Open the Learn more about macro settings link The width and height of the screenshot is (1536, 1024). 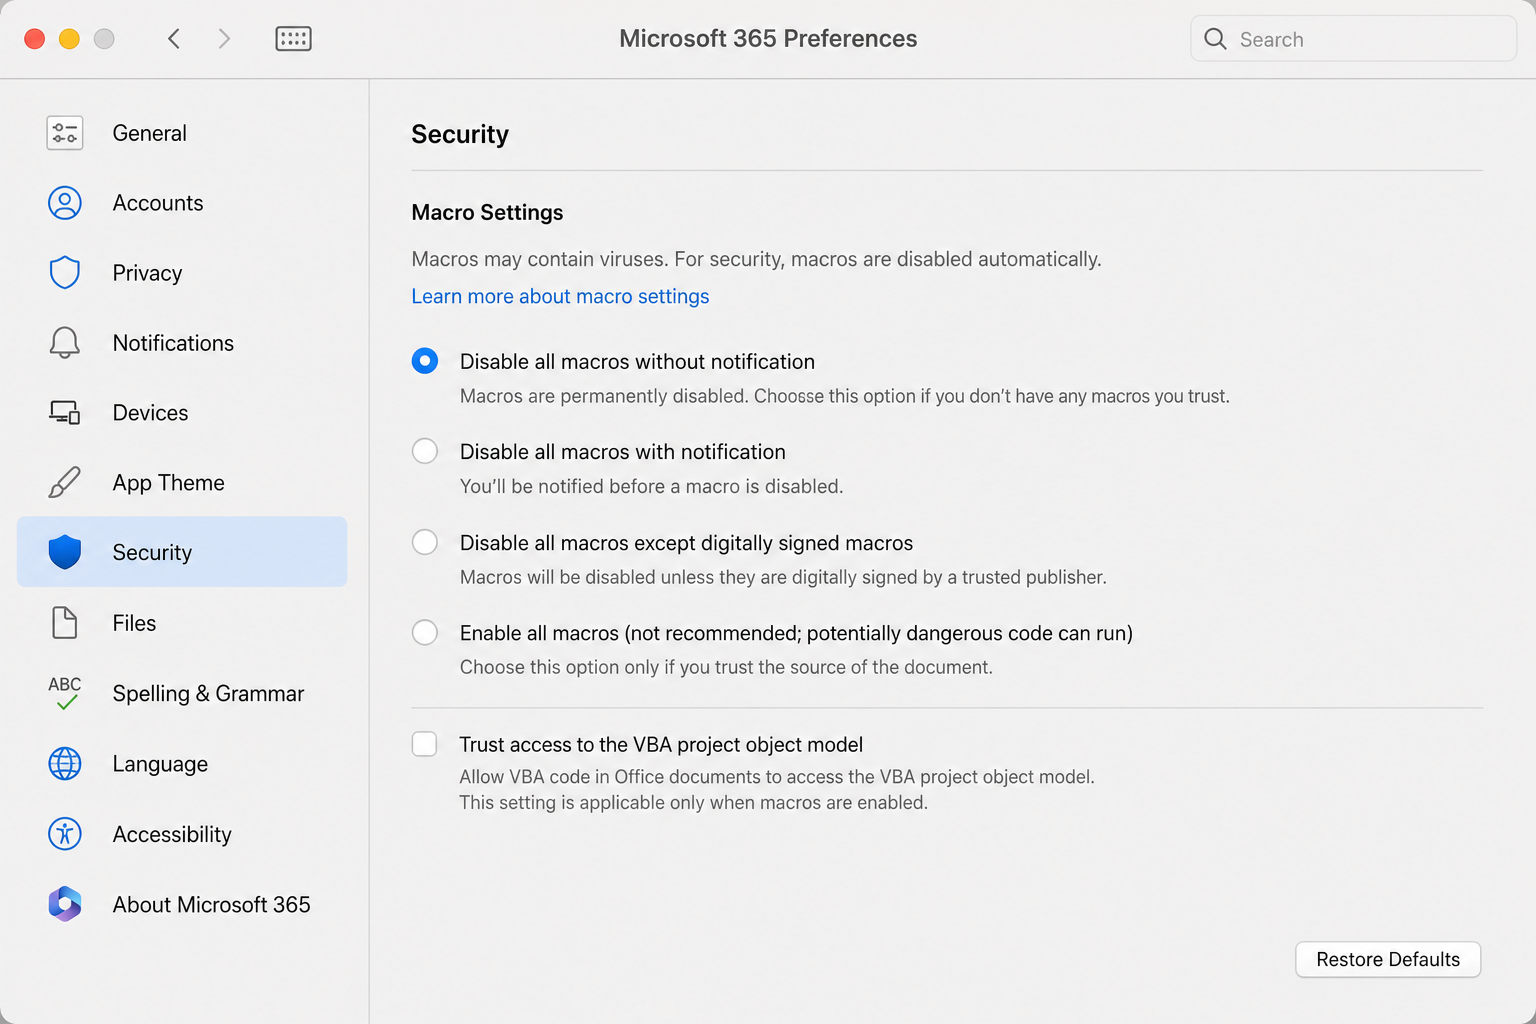[560, 296]
